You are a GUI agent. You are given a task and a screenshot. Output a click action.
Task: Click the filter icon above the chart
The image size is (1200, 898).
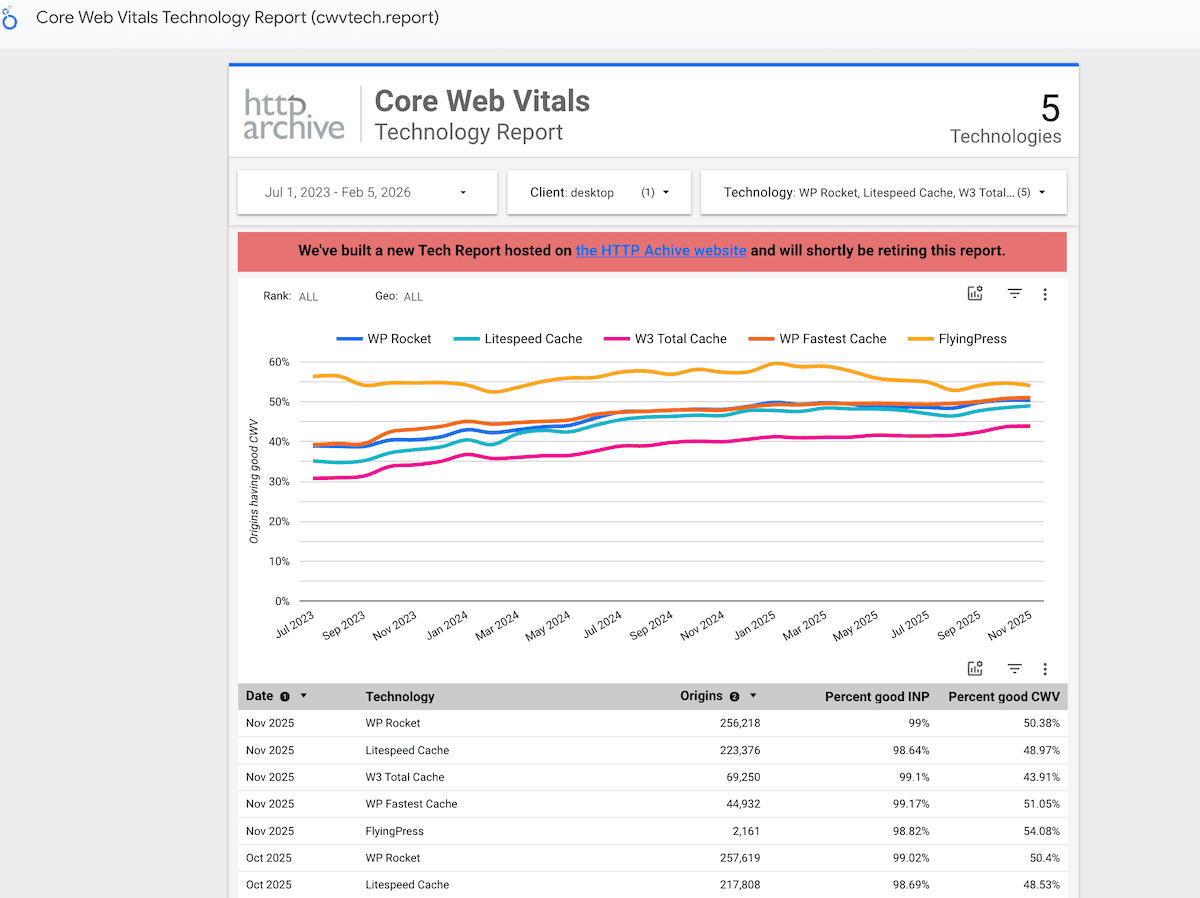pyautogui.click(x=1014, y=293)
